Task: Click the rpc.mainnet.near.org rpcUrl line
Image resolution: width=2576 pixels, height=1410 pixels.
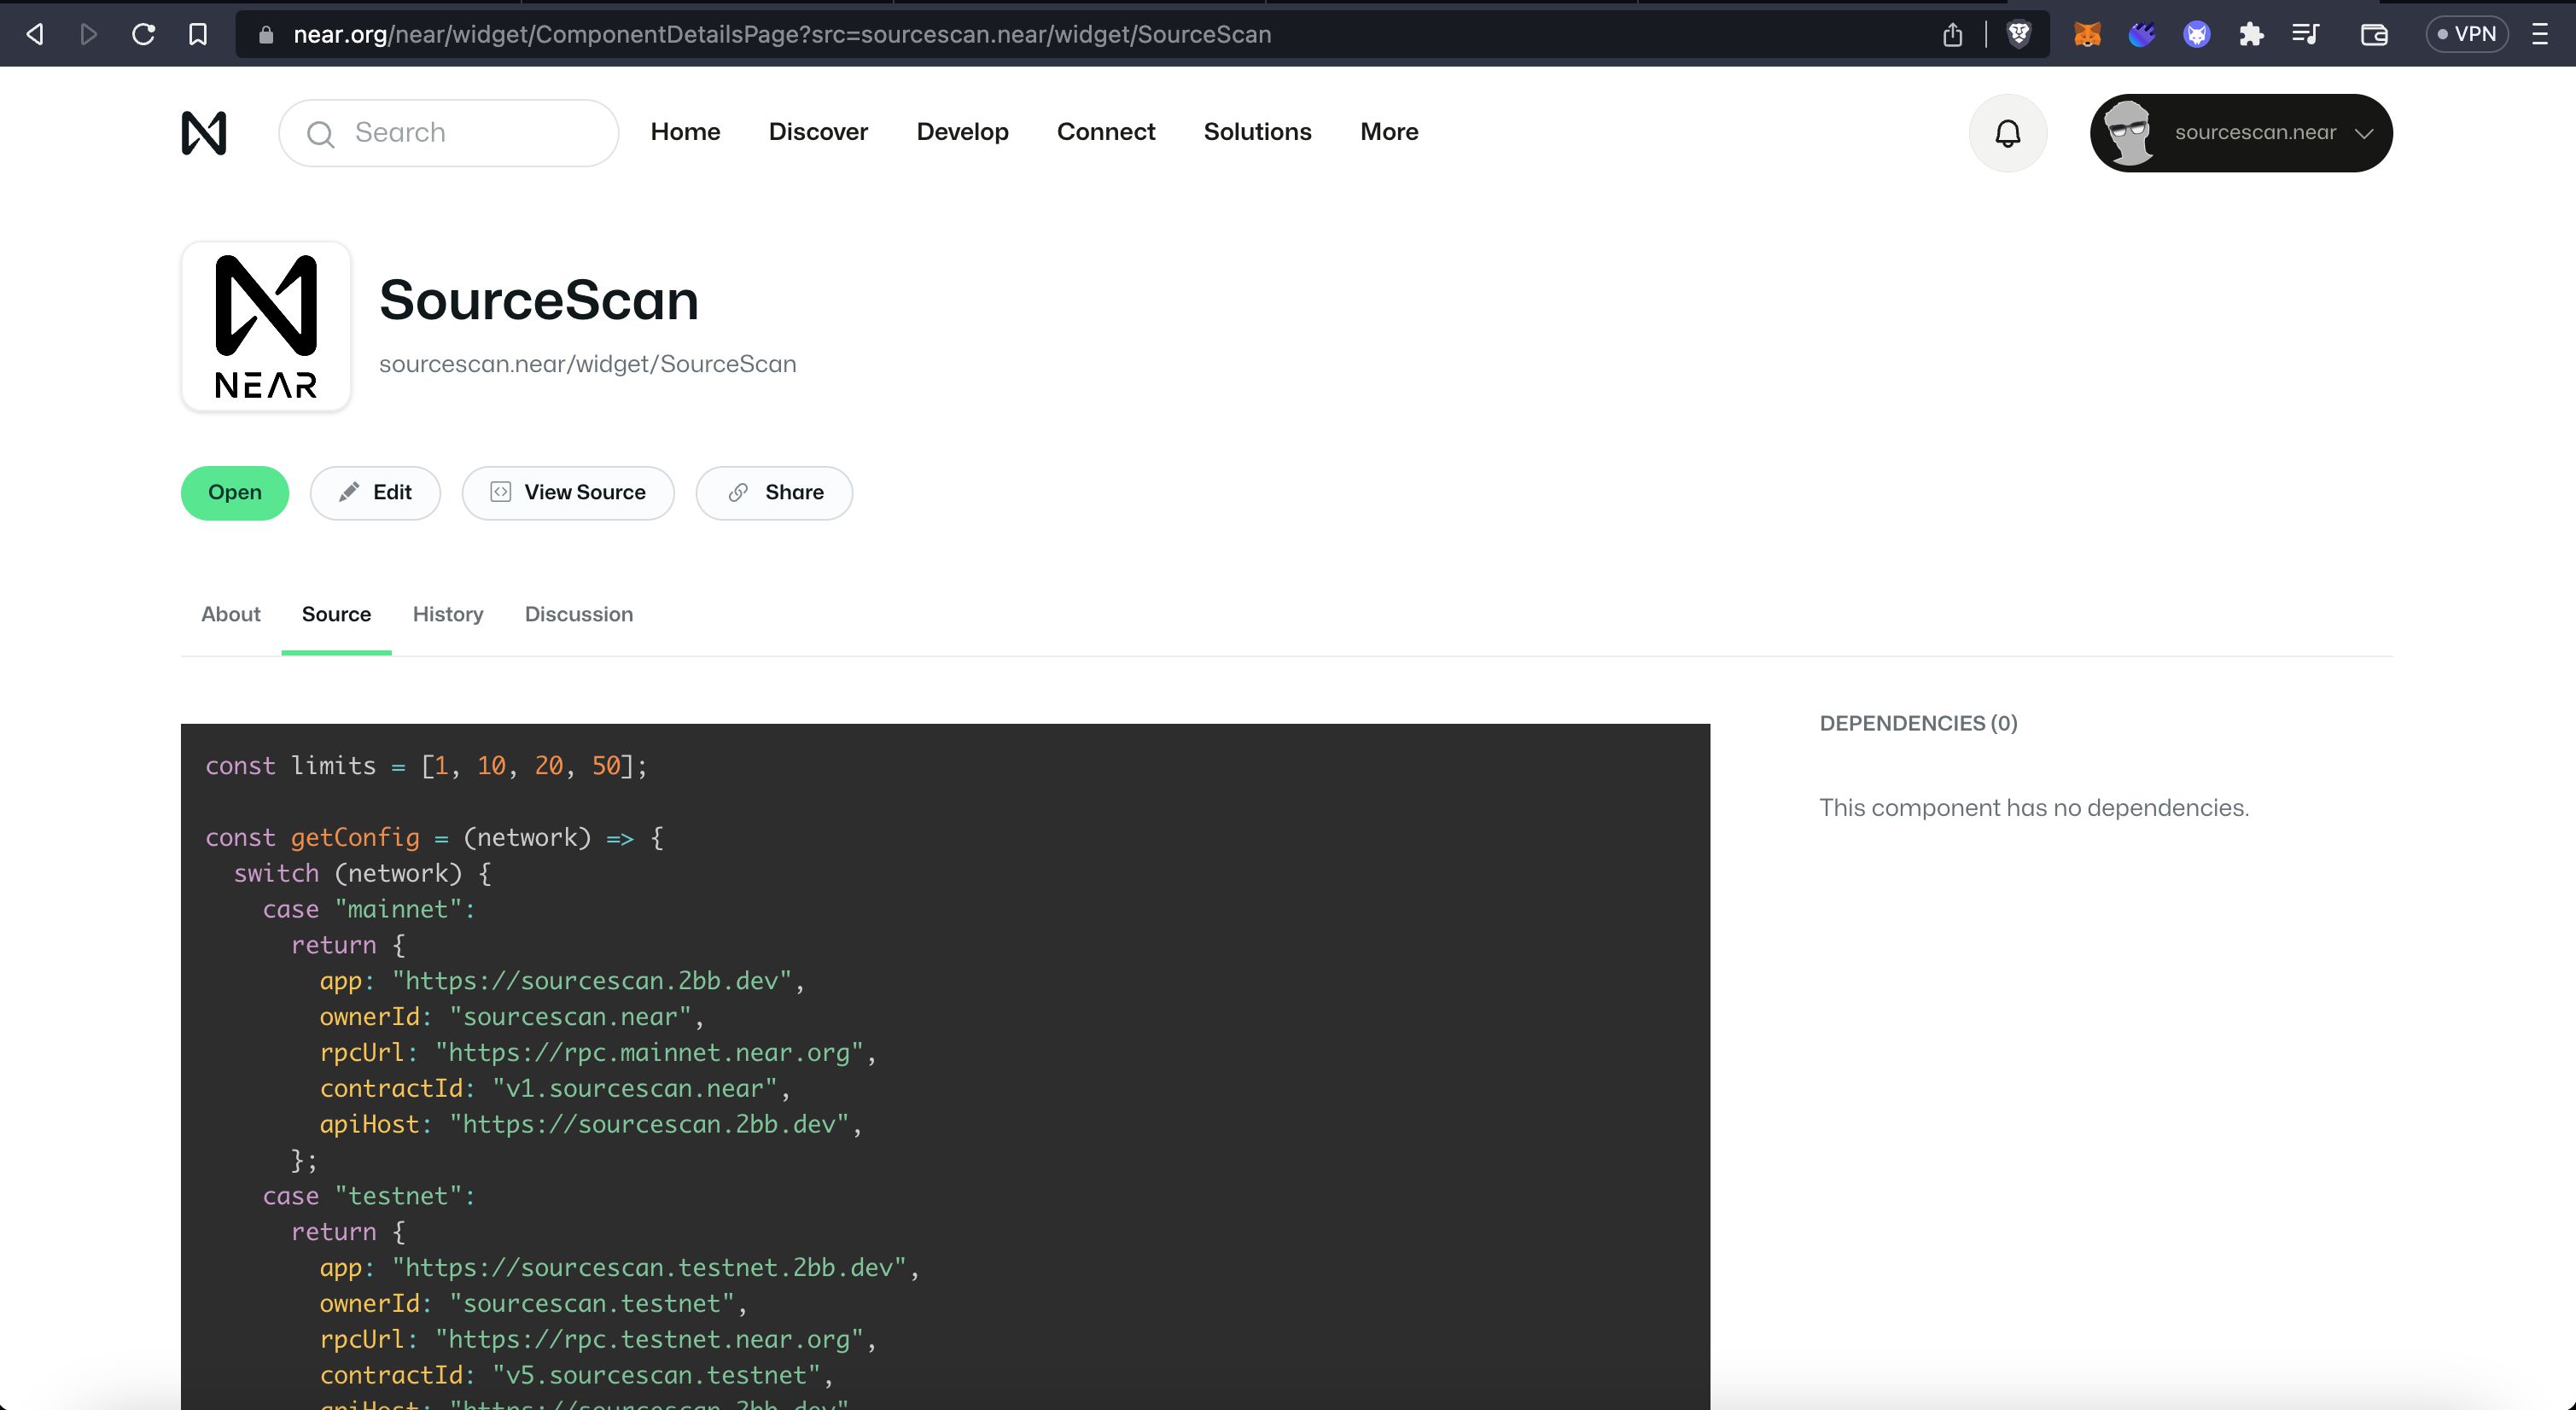Action: tap(598, 1053)
